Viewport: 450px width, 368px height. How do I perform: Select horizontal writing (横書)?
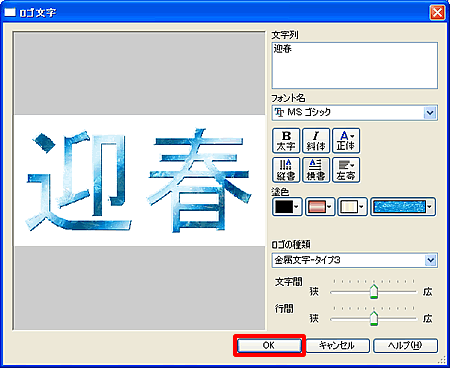coord(316,170)
